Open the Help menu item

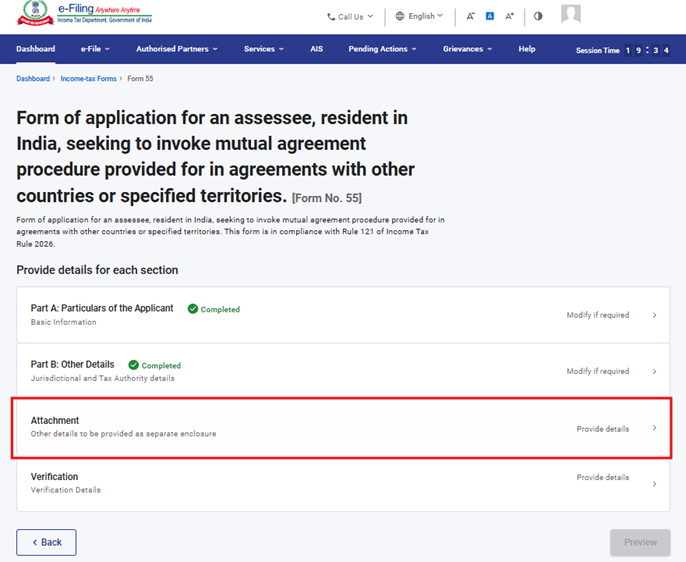(x=527, y=49)
